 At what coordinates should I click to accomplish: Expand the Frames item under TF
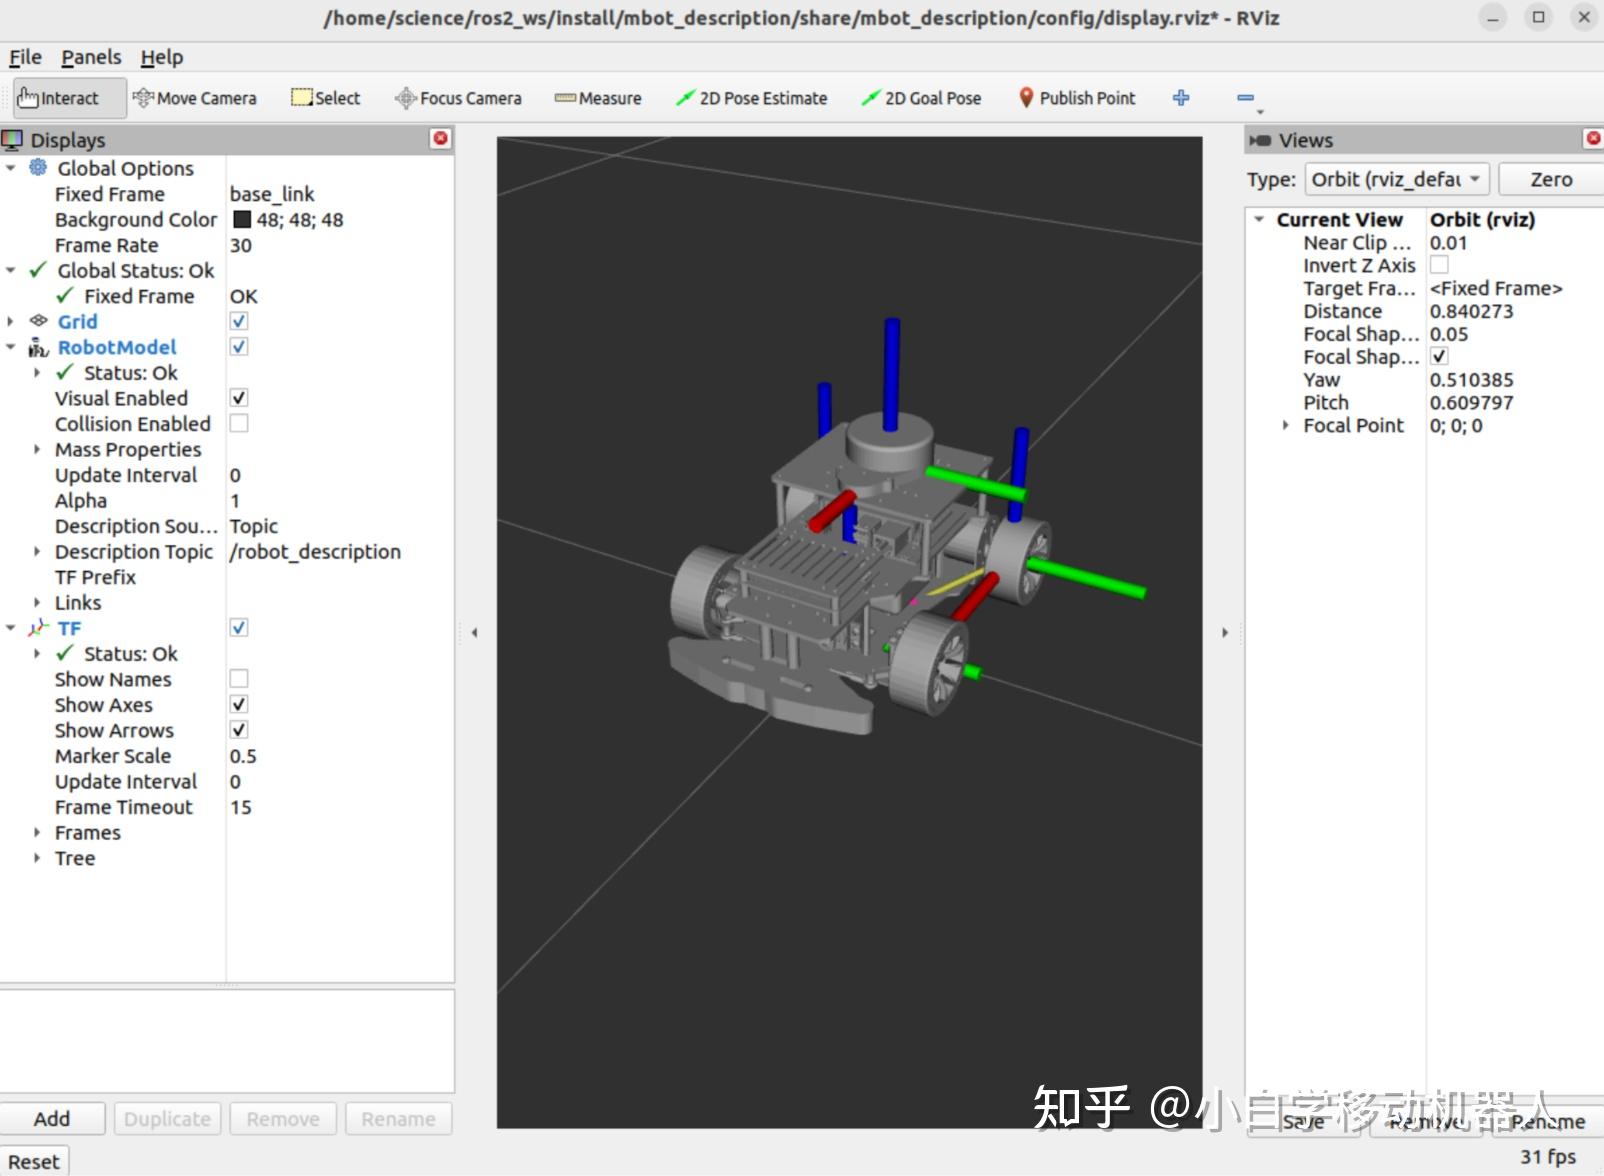pos(37,833)
